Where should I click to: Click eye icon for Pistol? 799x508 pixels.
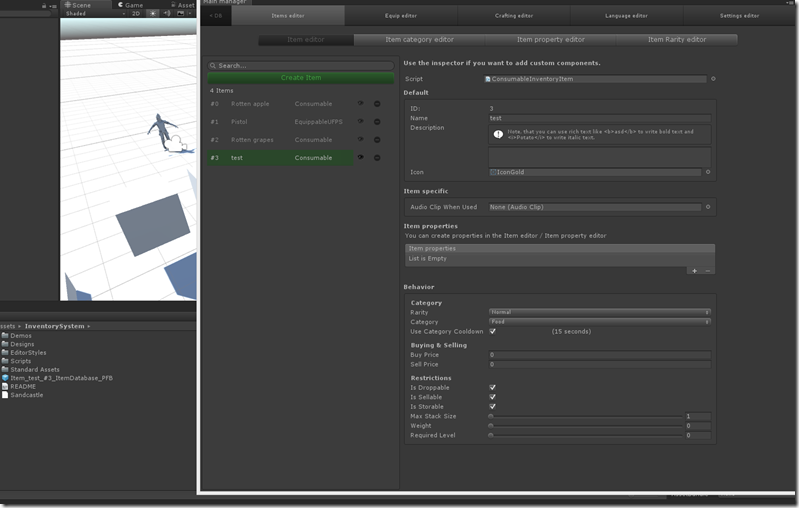tap(361, 121)
